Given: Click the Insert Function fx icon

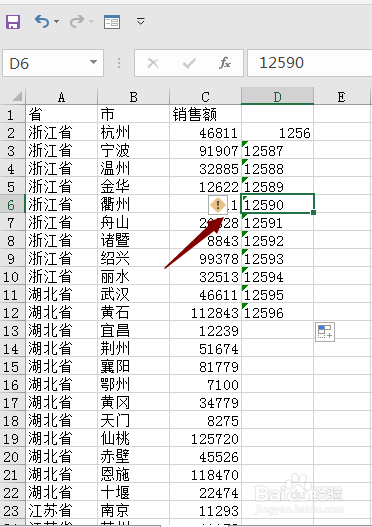Looking at the screenshot, I should [225, 63].
